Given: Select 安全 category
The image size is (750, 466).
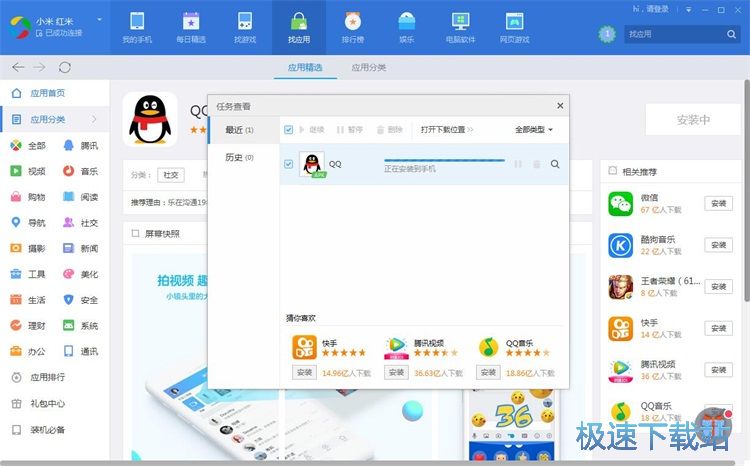Looking at the screenshot, I should pos(81,300).
